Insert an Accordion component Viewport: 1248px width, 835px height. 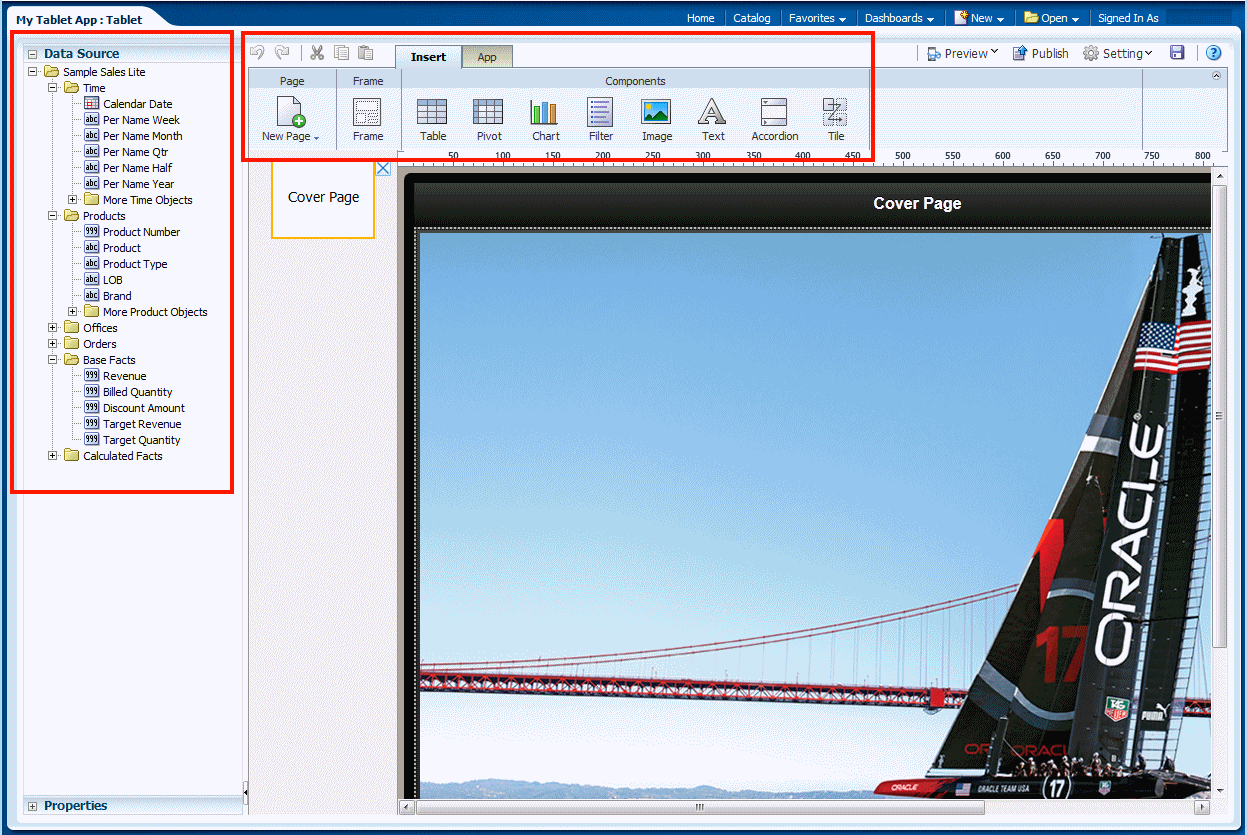point(774,120)
